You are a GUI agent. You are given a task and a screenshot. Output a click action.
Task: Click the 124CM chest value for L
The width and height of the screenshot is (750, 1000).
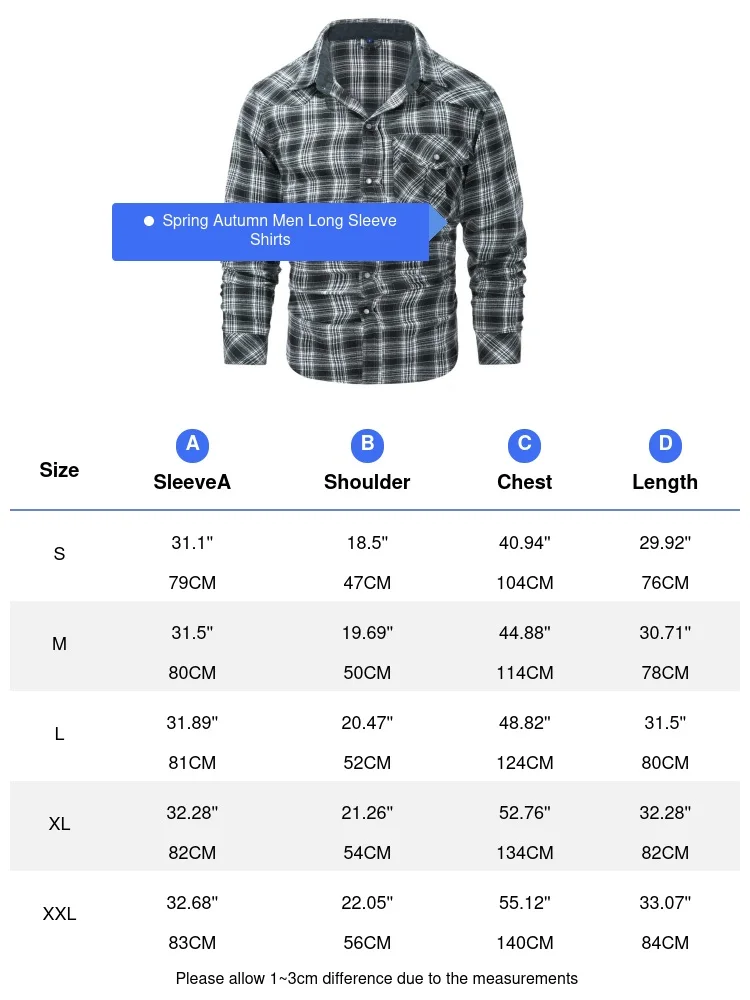(x=525, y=763)
